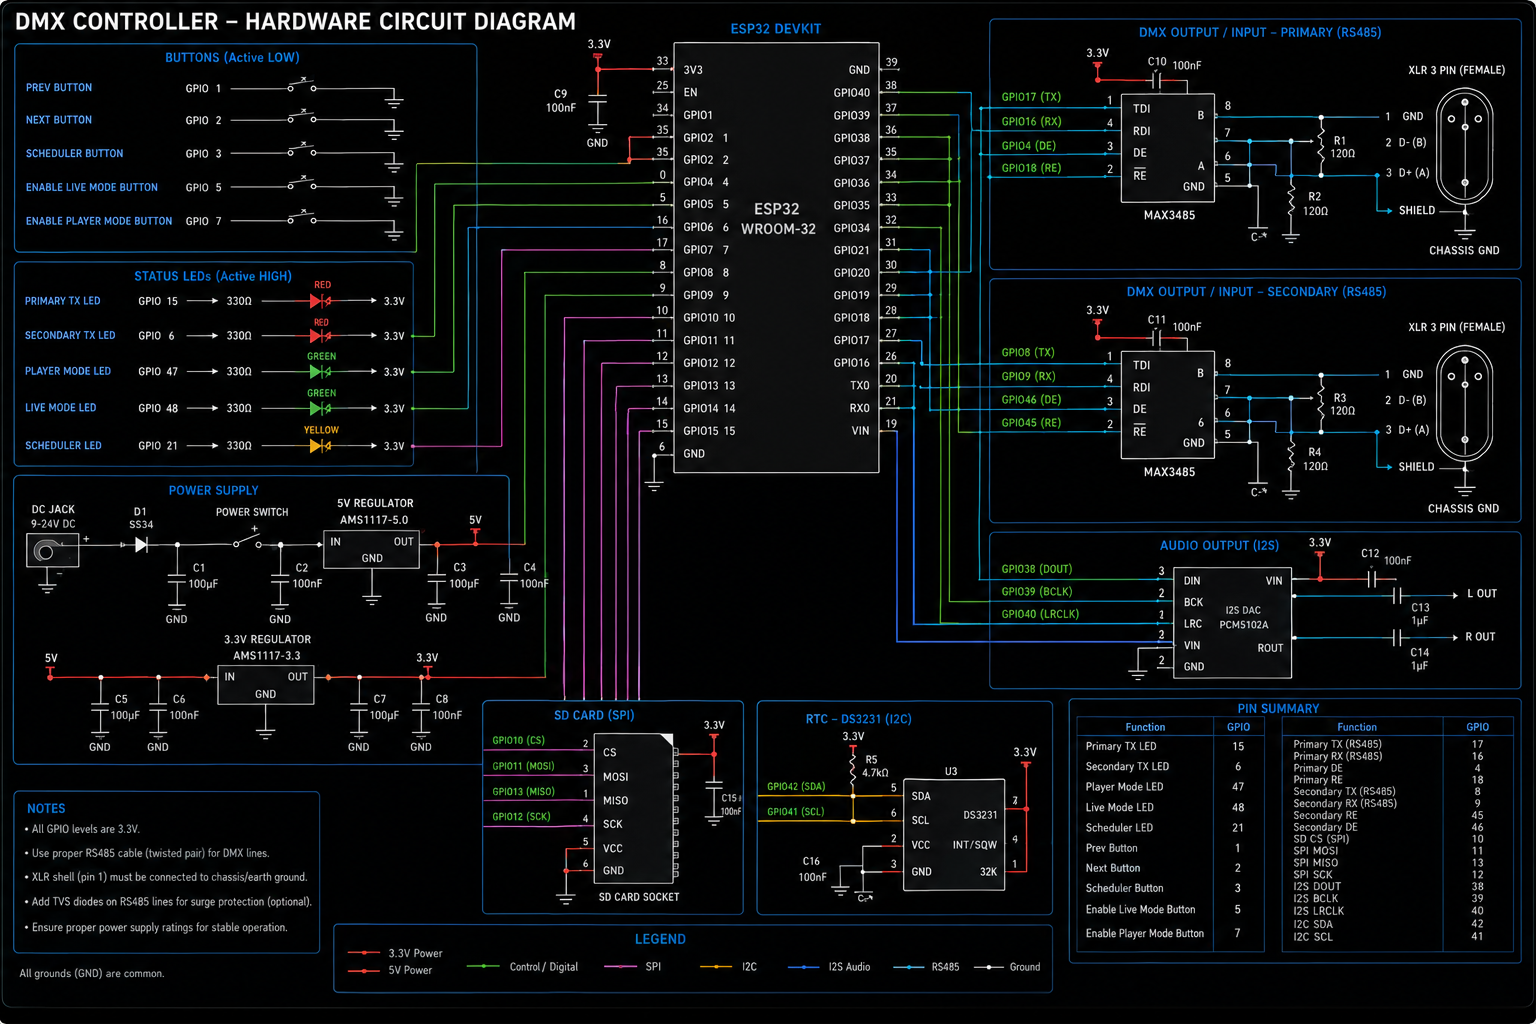Click 'Enable Player Mode Button' in Pin Summary
Screen dimensions: 1536x1024
pos(1145,933)
